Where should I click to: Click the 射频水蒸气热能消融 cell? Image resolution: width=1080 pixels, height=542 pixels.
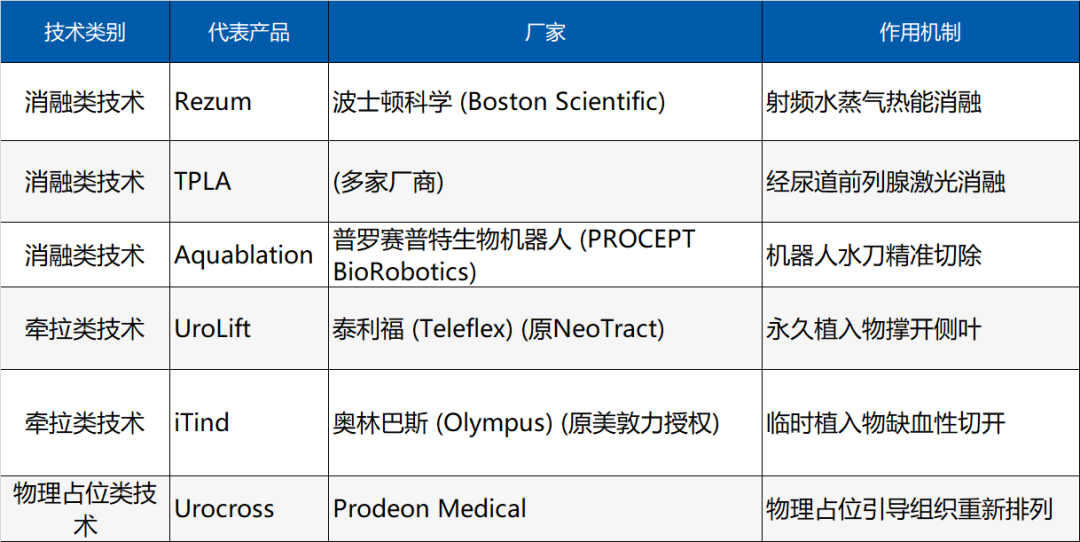(x=921, y=102)
